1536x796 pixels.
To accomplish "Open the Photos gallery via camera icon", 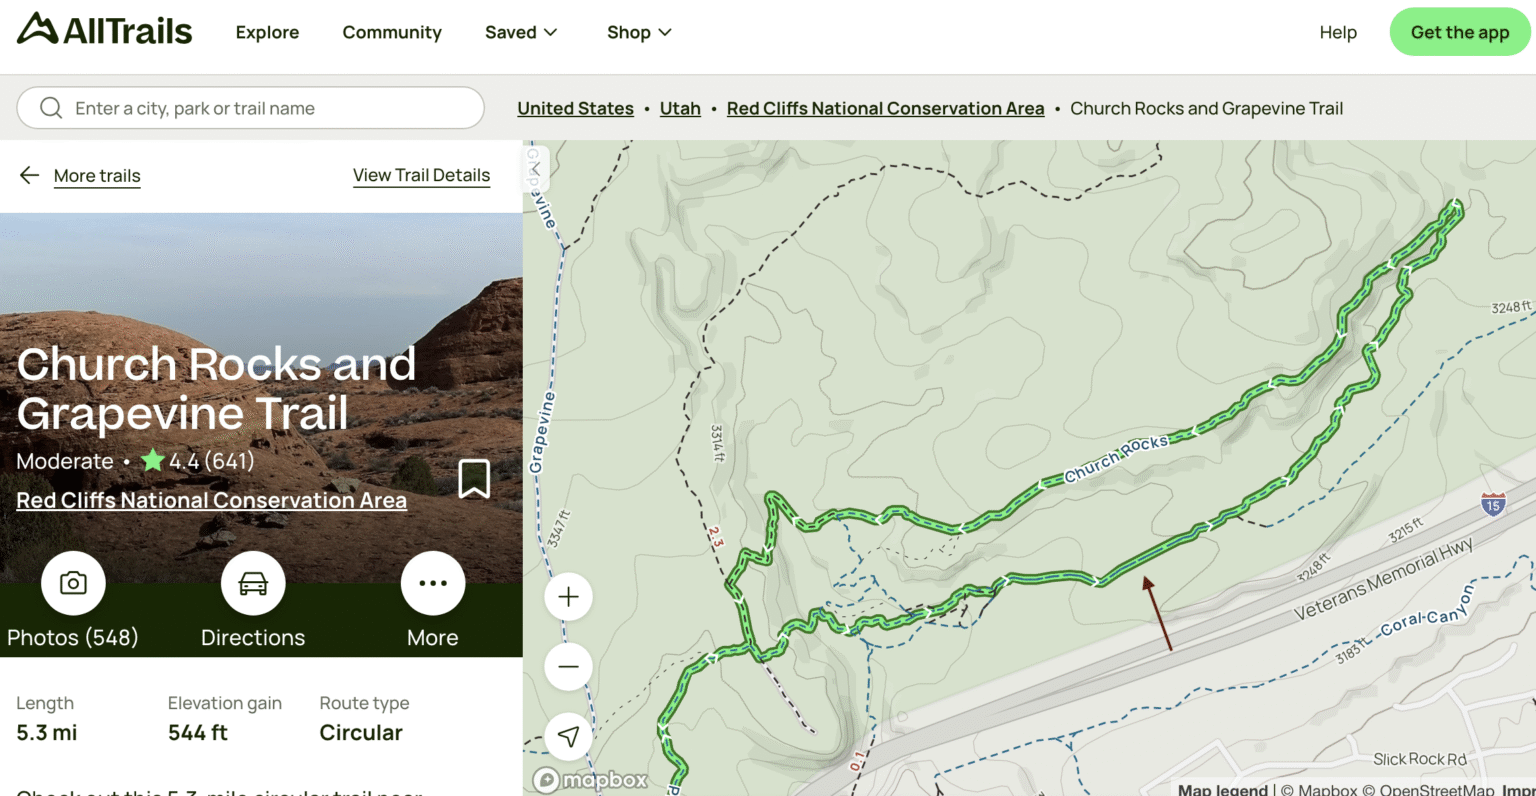I will pos(73,583).
